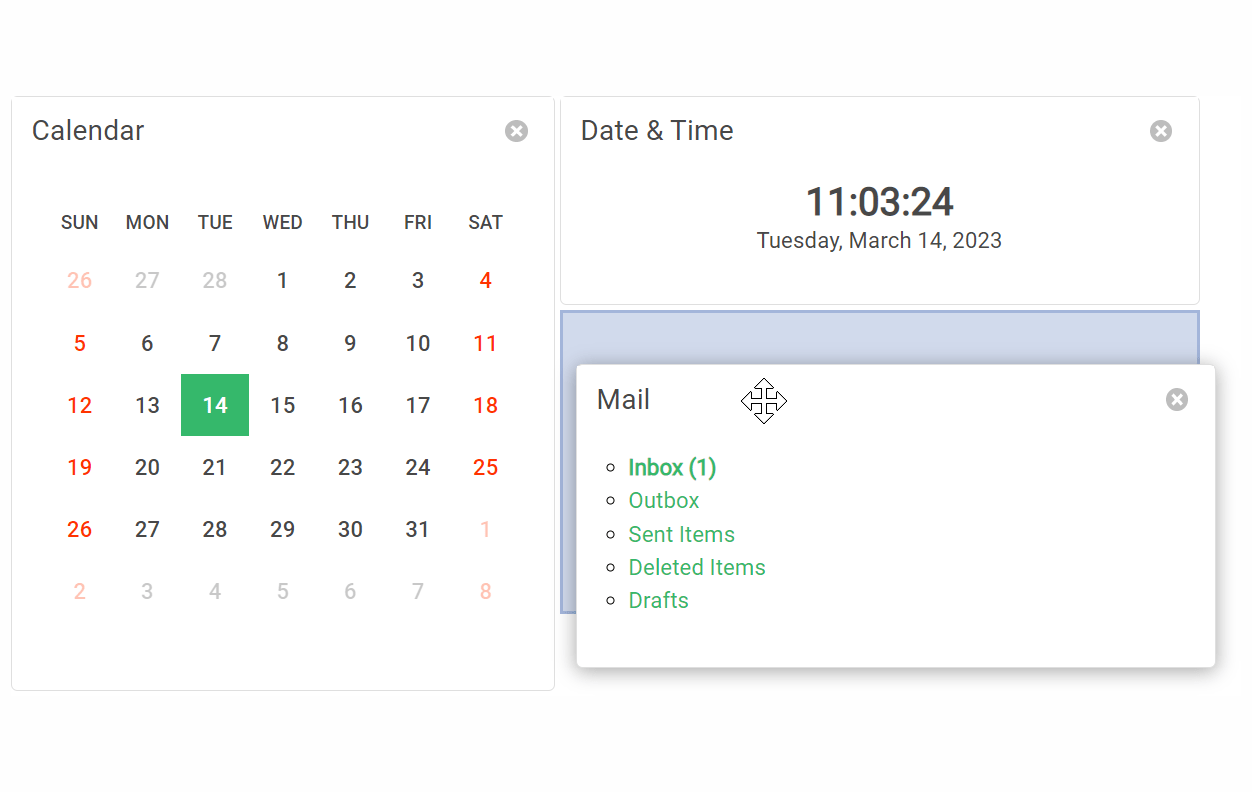Select March 22 in calendar
This screenshot has width=1252, height=792.
(283, 467)
